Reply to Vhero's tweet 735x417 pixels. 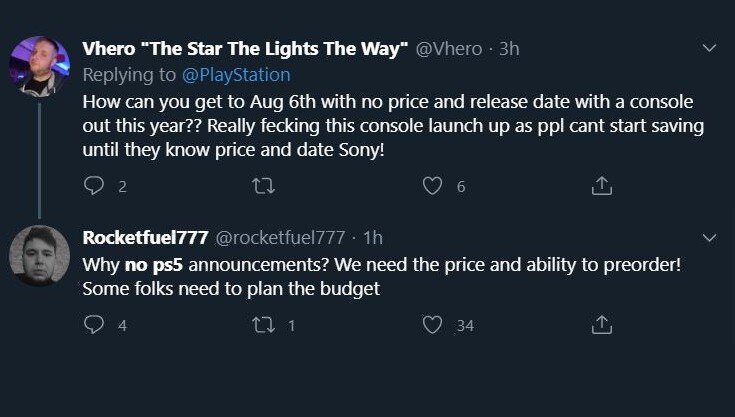click(93, 186)
